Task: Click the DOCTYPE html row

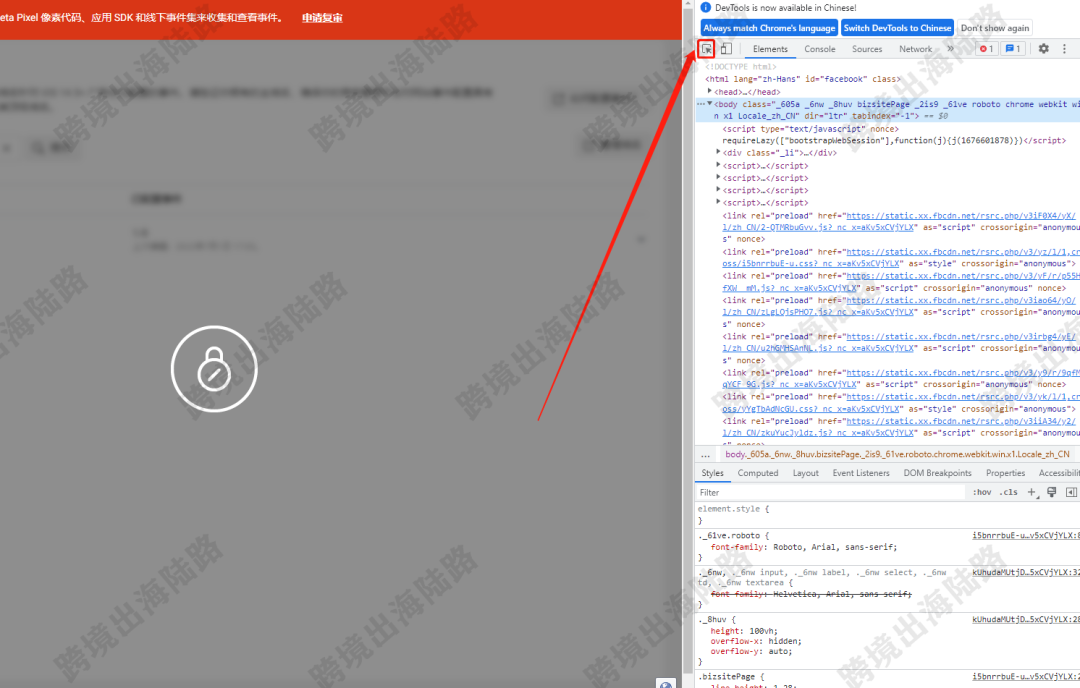Action: click(x=740, y=67)
